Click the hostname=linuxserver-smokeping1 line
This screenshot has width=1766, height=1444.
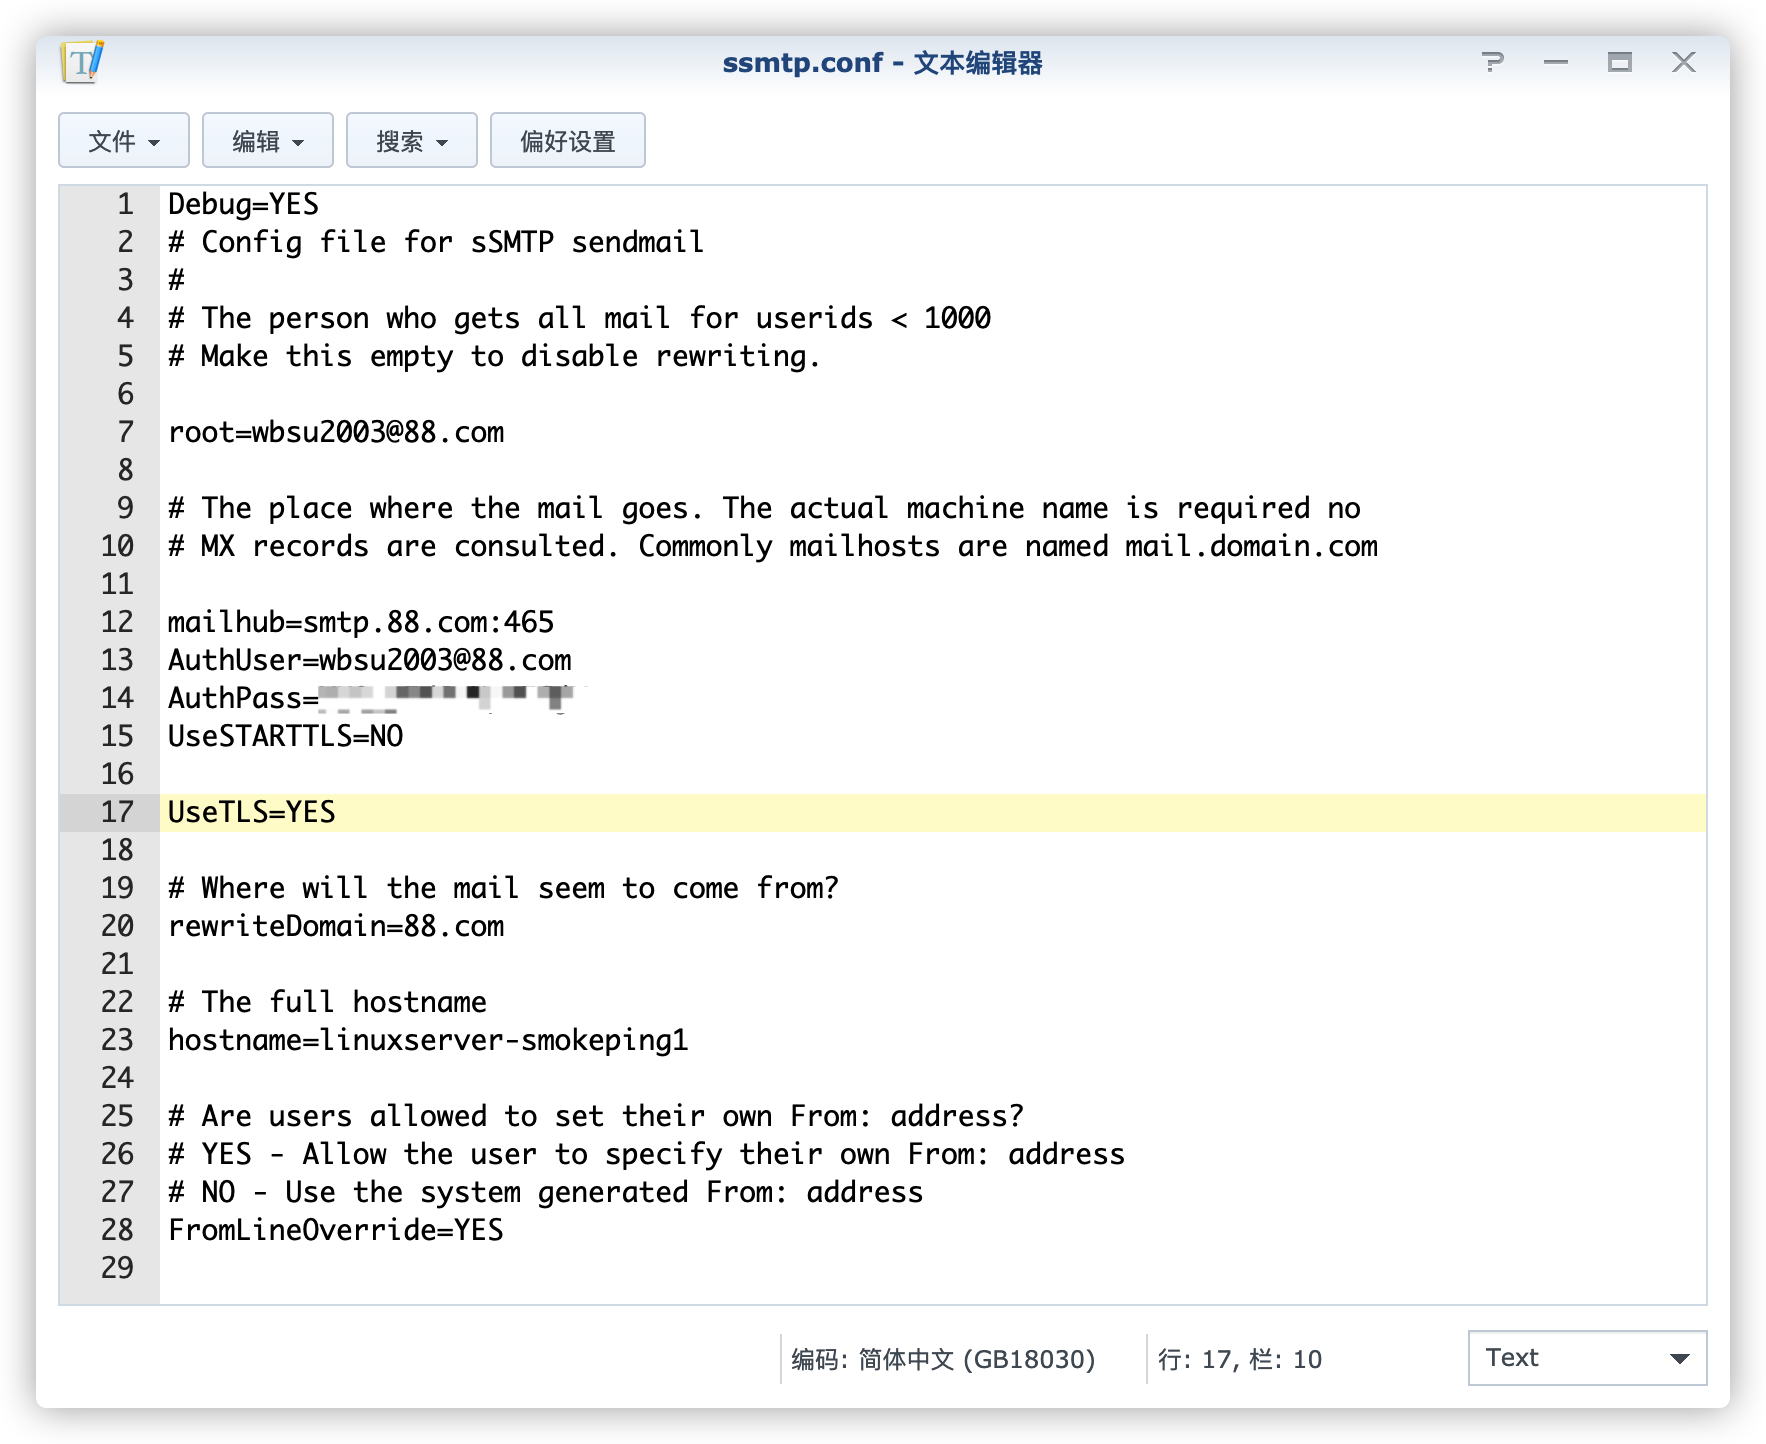pos(427,1040)
